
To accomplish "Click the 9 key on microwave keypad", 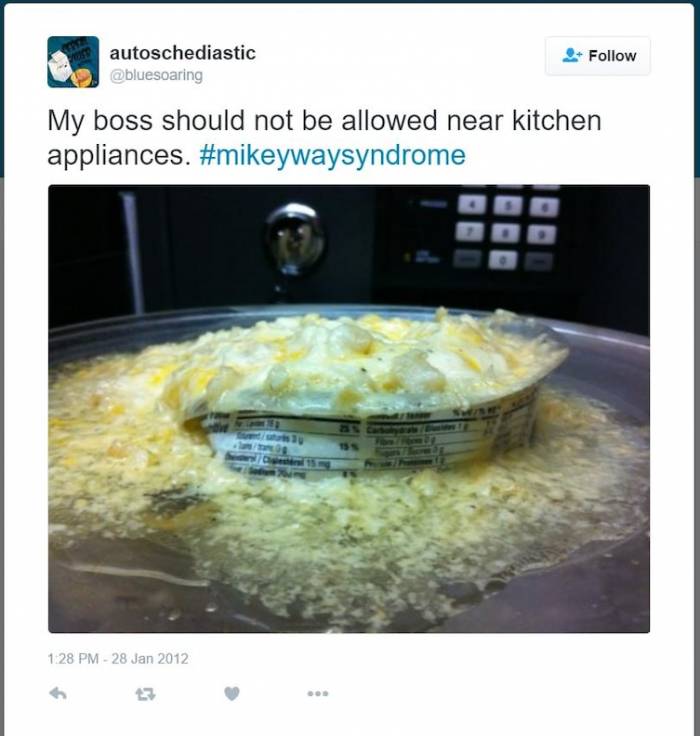I will pyautogui.click(x=541, y=234).
